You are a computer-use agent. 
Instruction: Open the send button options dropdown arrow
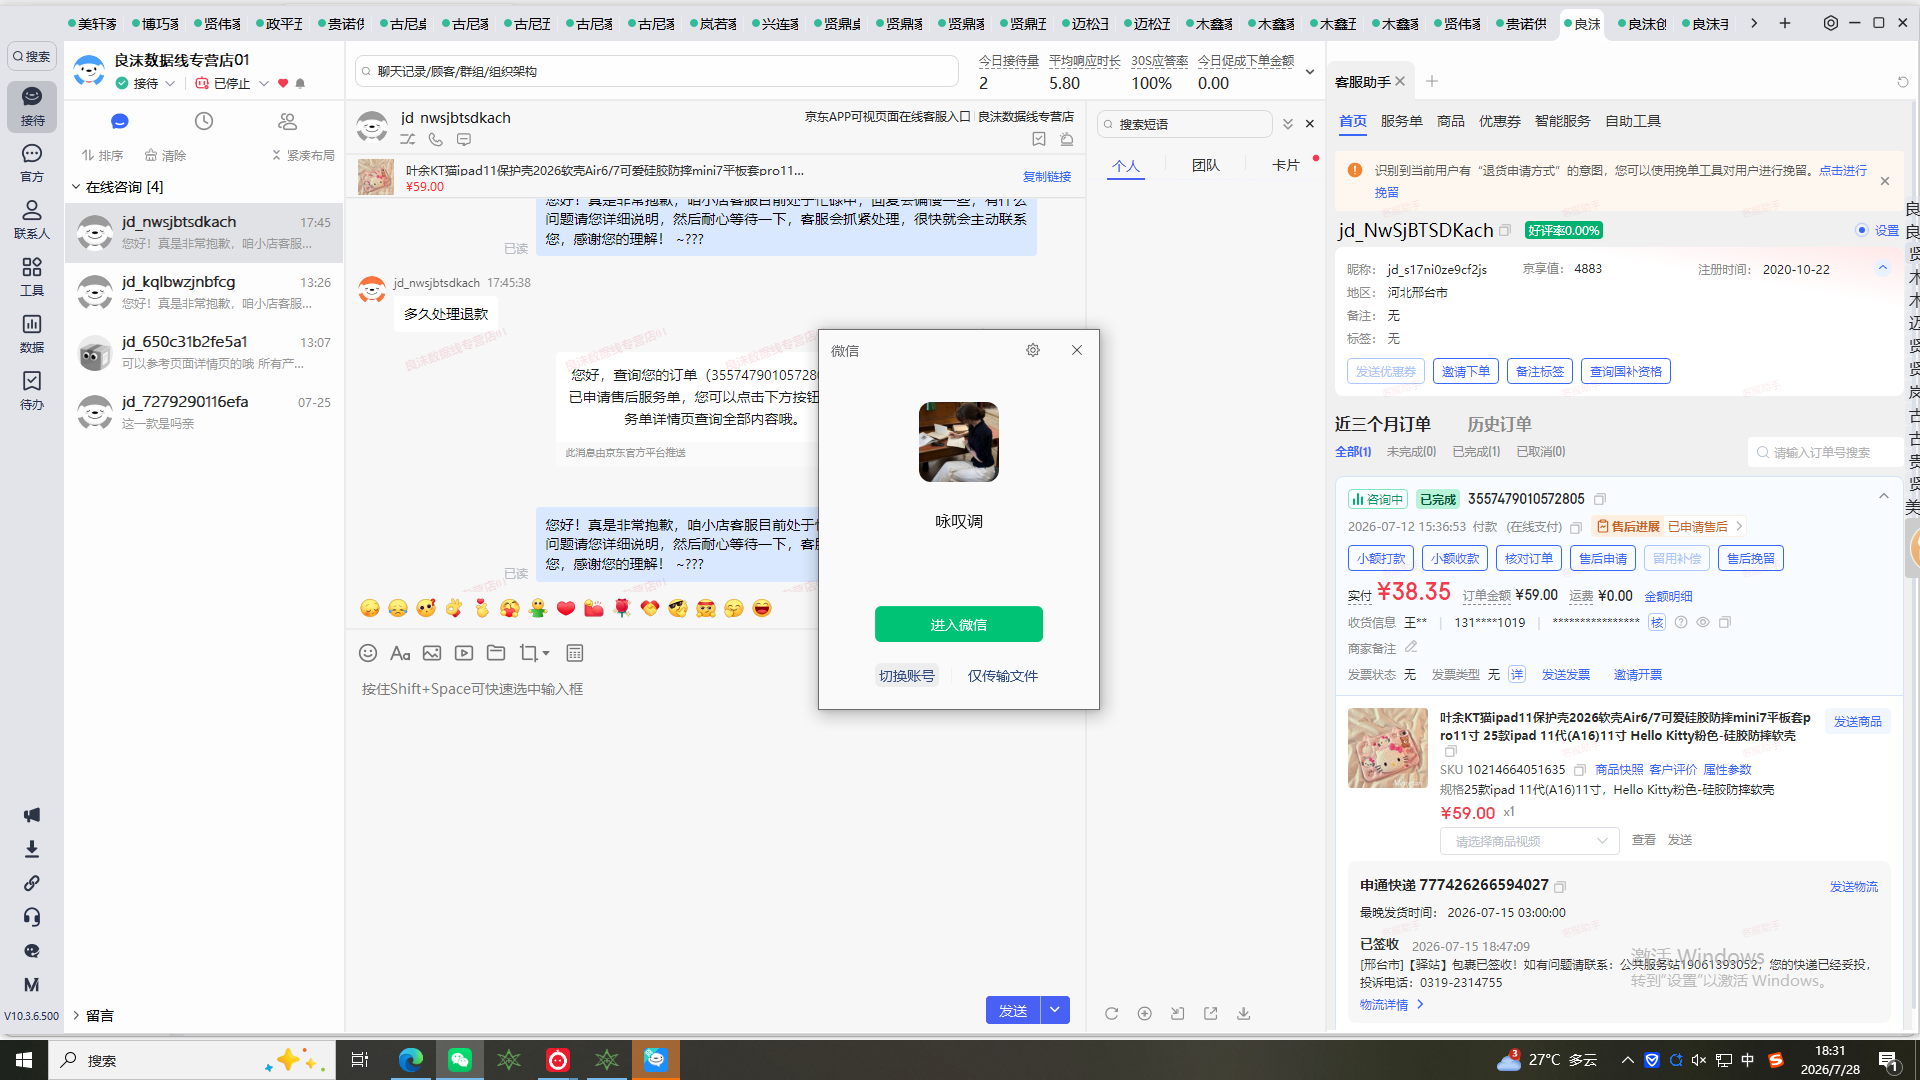click(x=1055, y=1010)
